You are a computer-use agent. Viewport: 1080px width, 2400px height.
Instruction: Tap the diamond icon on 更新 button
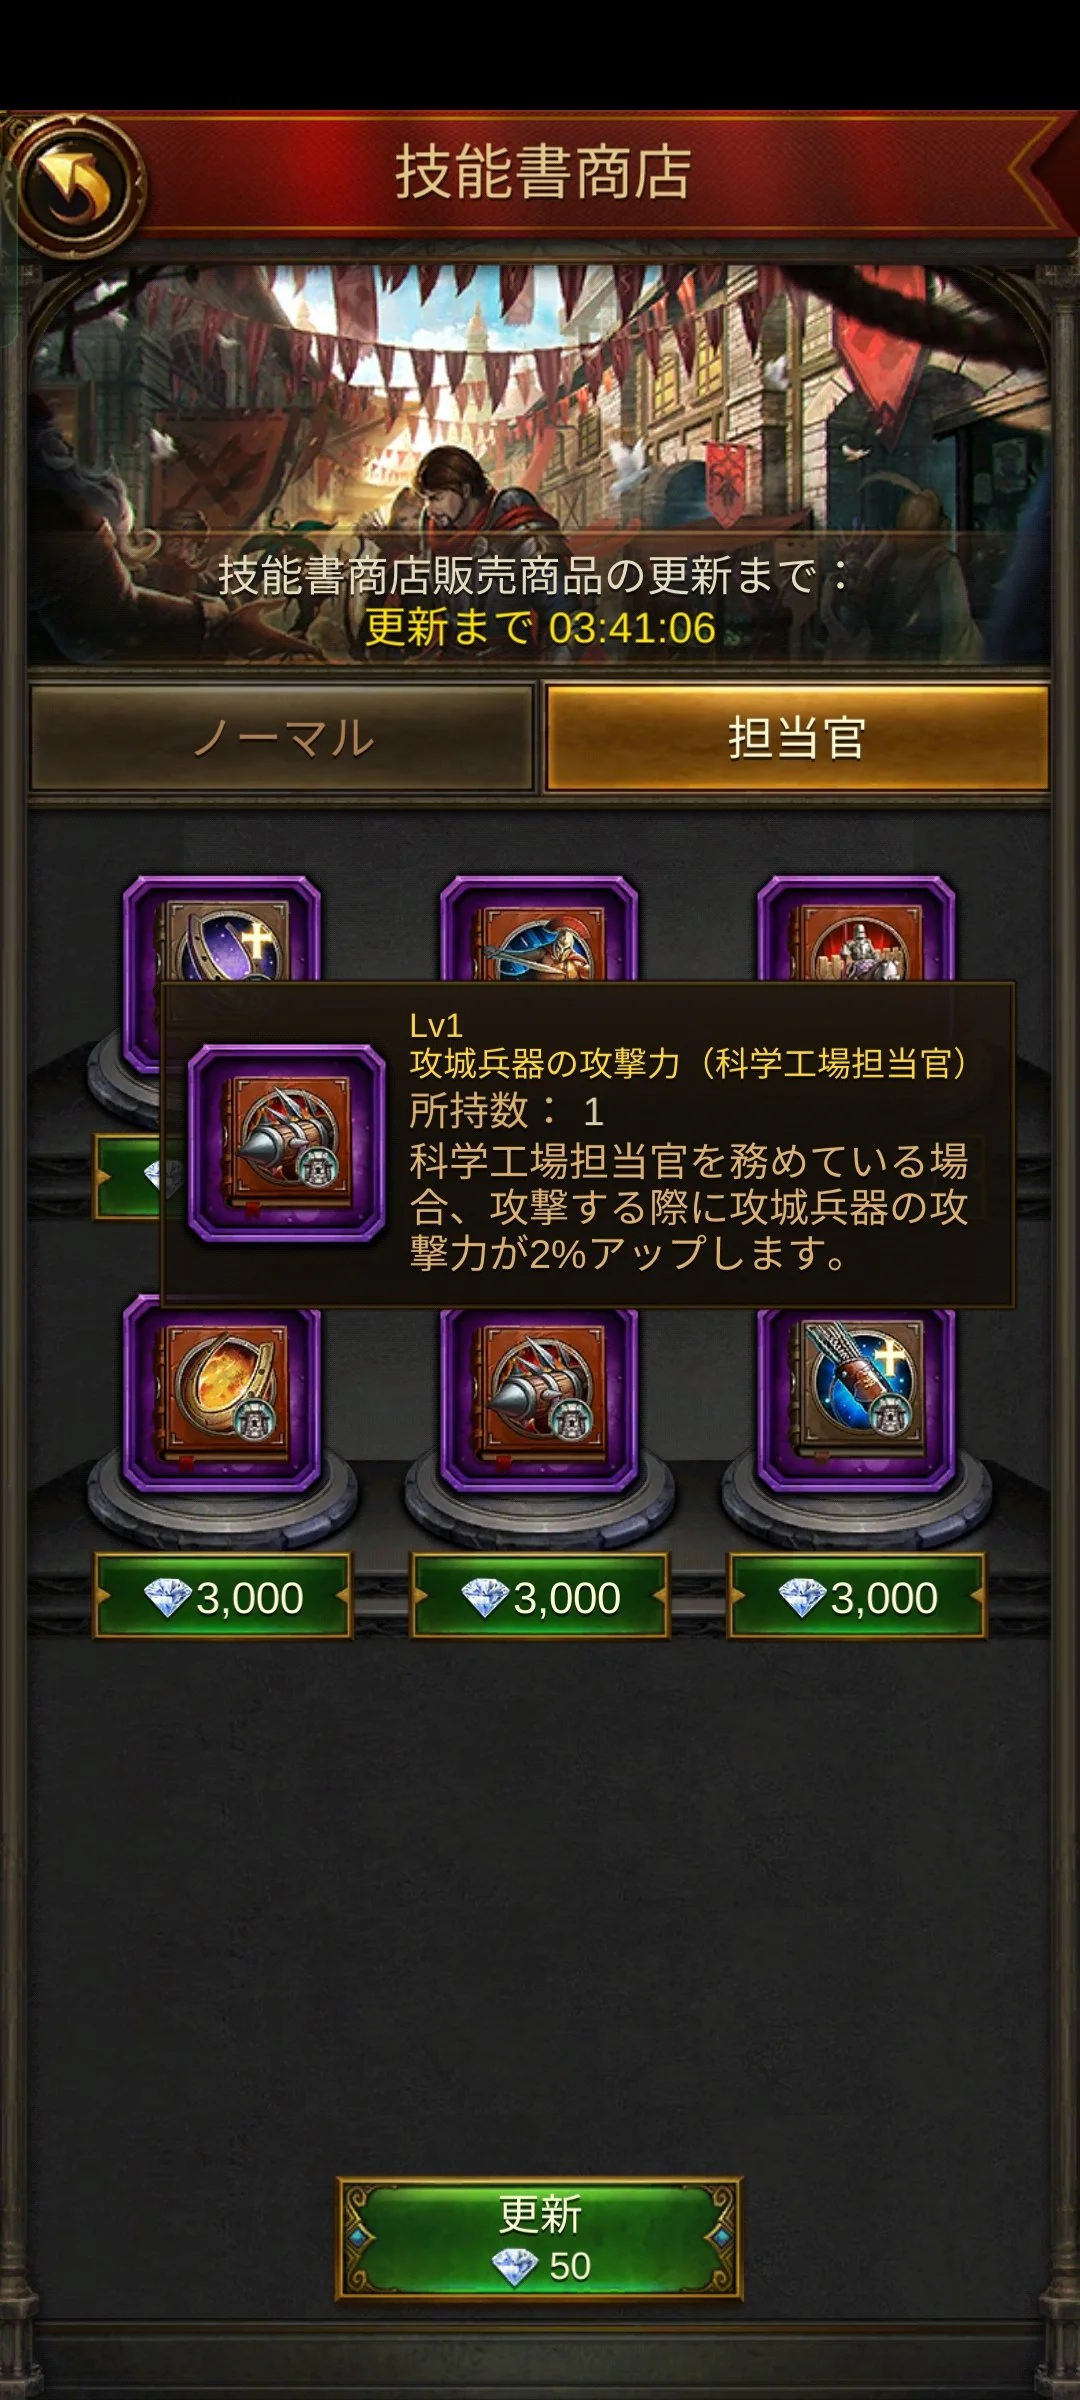point(516,2265)
